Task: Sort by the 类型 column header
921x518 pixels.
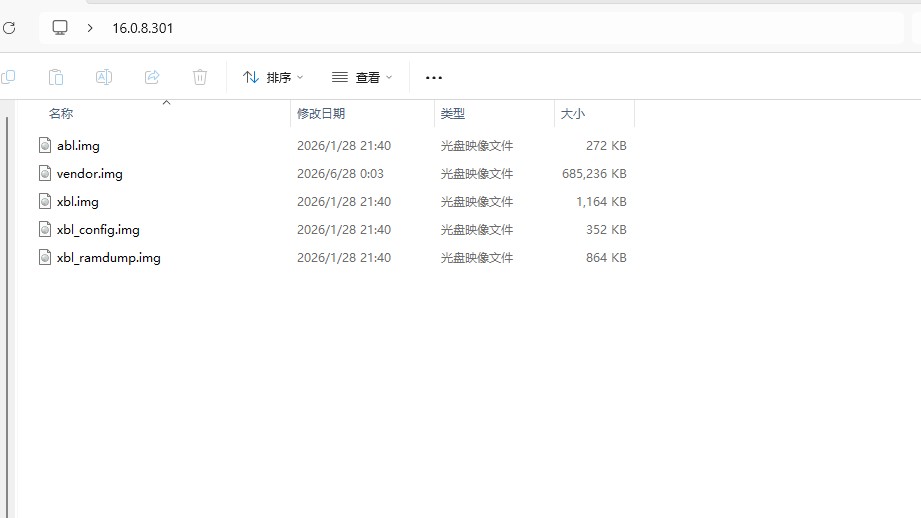Action: [x=453, y=113]
